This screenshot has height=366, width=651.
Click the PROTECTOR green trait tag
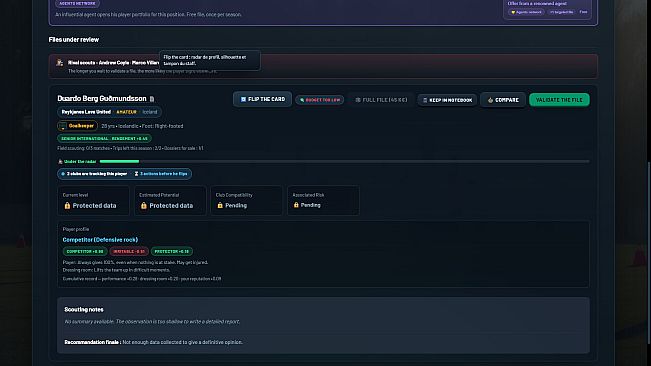pyautogui.click(x=171, y=251)
